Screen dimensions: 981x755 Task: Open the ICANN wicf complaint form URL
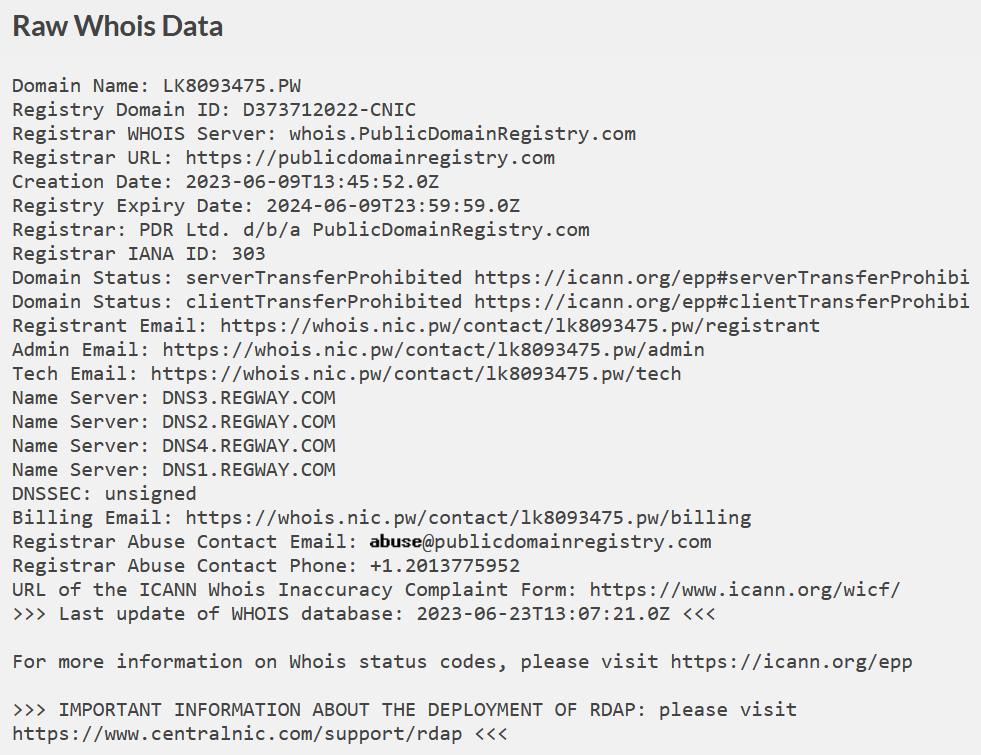pos(744,590)
